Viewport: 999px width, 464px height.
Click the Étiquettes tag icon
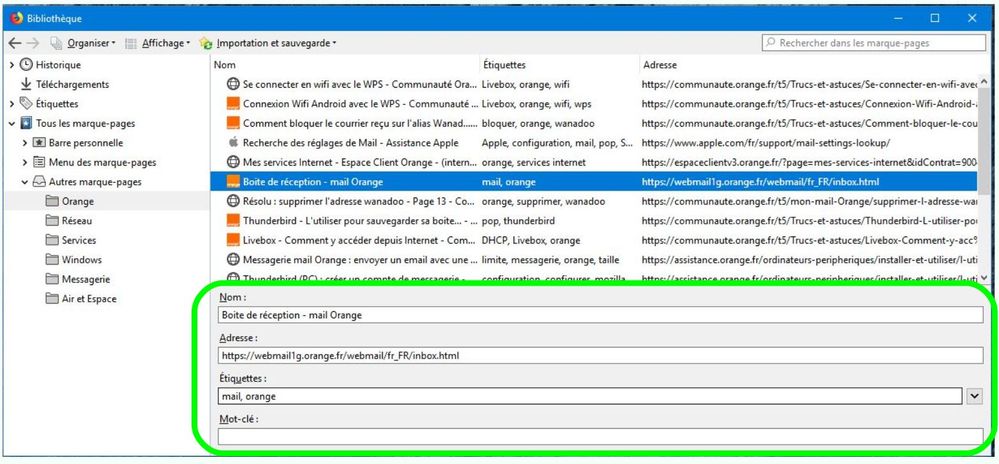click(x=26, y=104)
